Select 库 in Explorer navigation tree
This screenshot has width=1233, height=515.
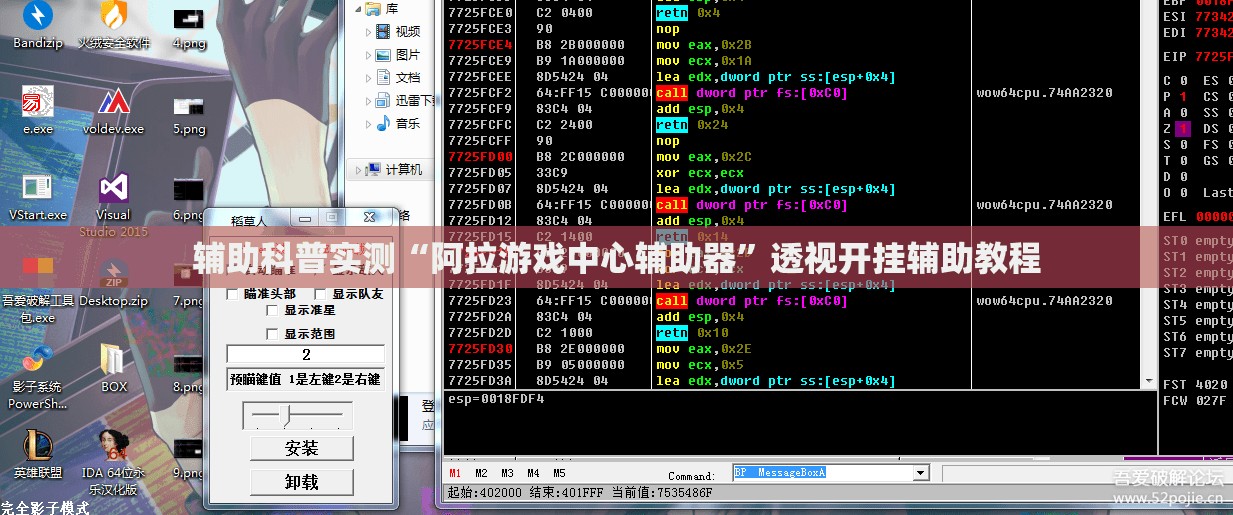point(385,9)
